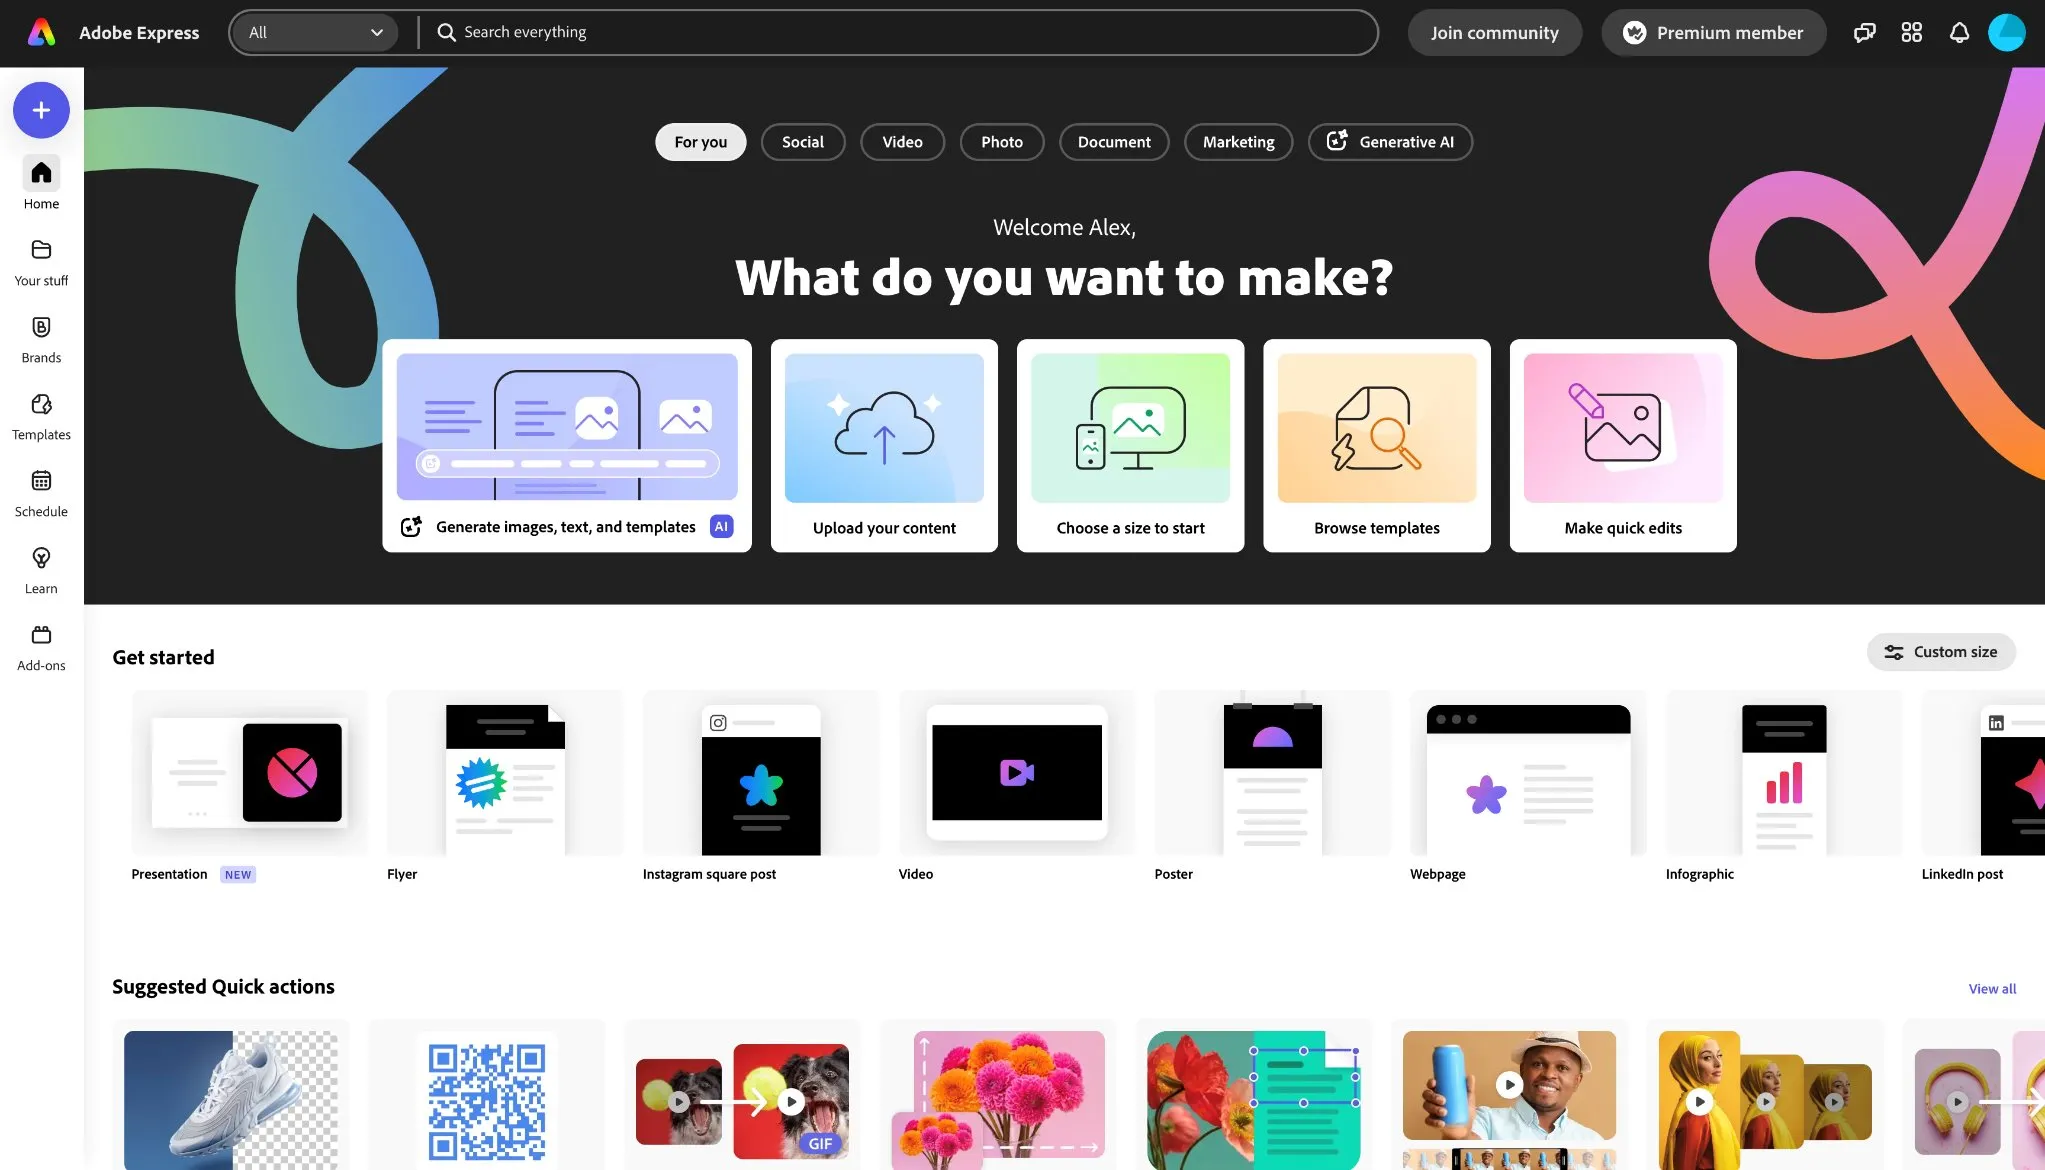The image size is (2045, 1170).
Task: Open the user profile avatar
Action: pos(2006,33)
